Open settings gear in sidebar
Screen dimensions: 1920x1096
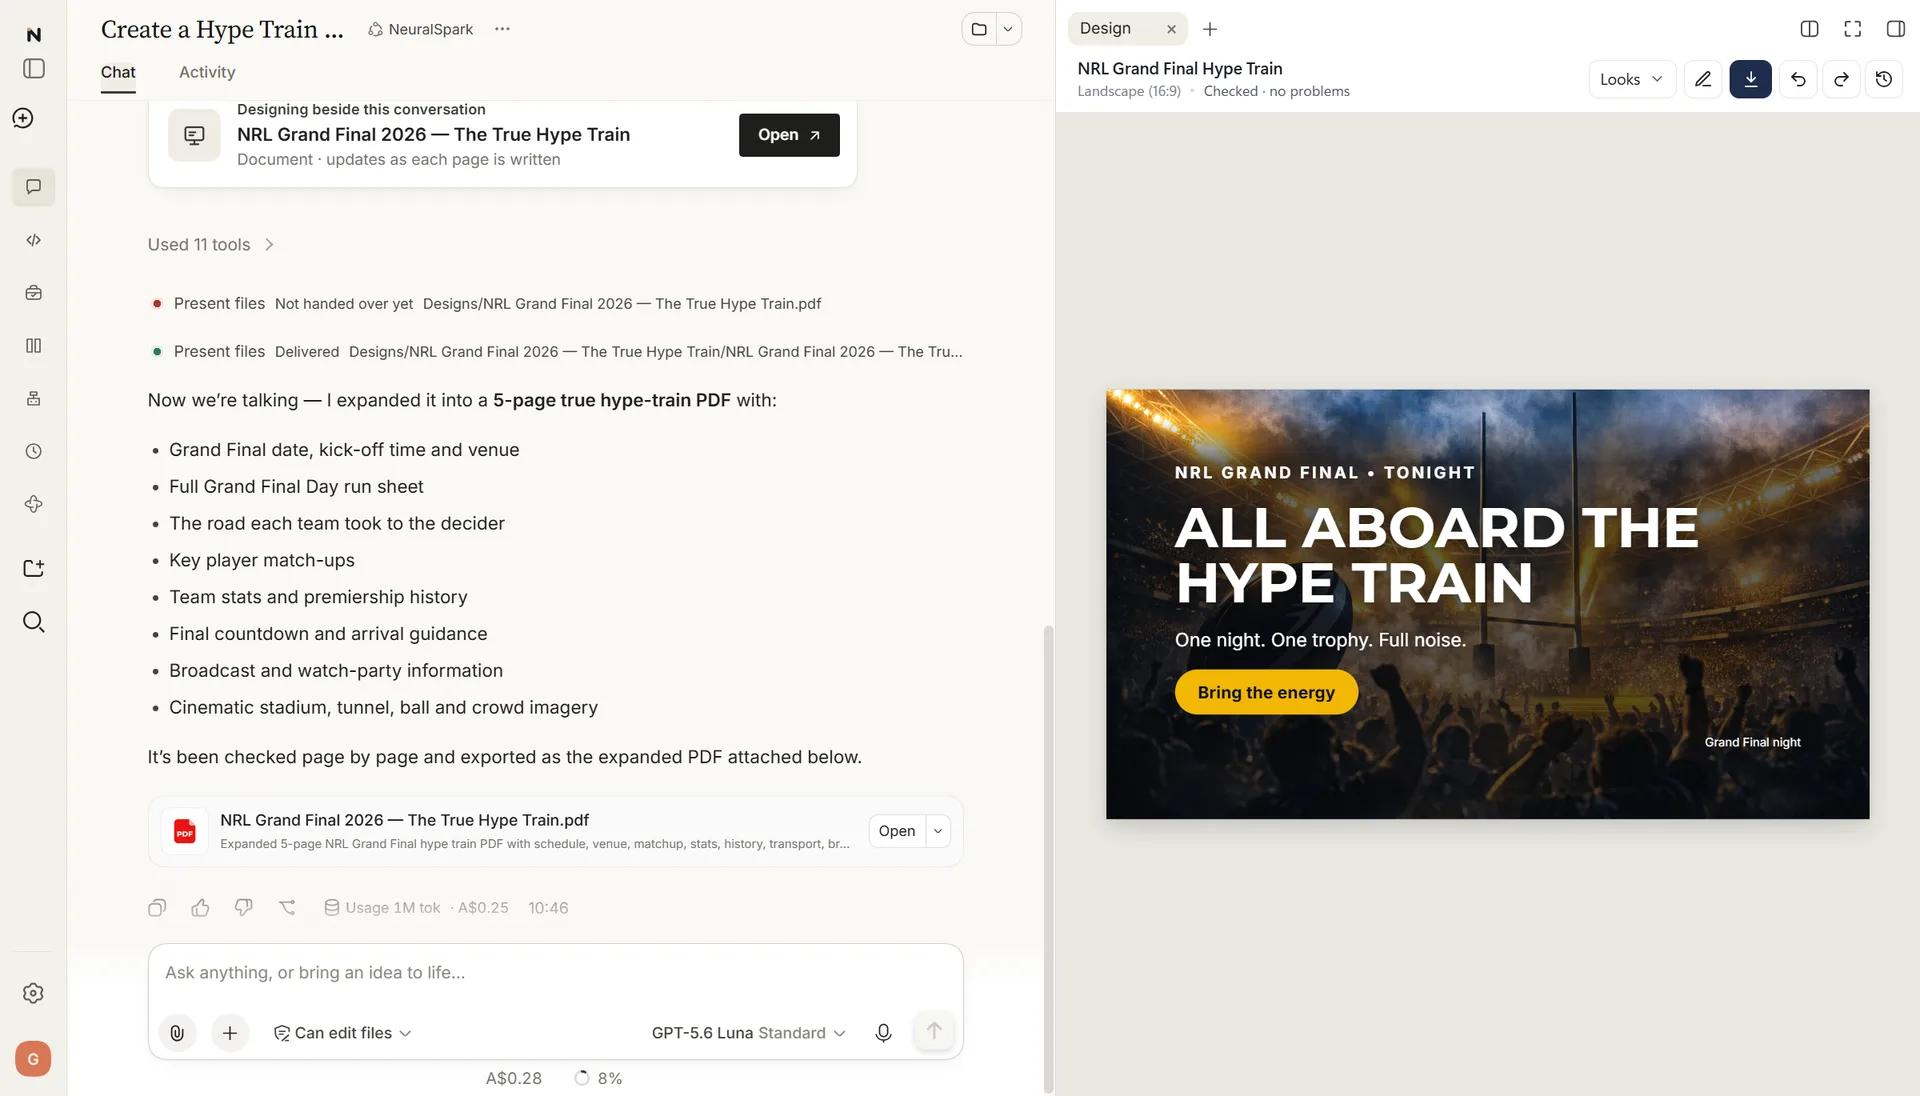coord(33,993)
